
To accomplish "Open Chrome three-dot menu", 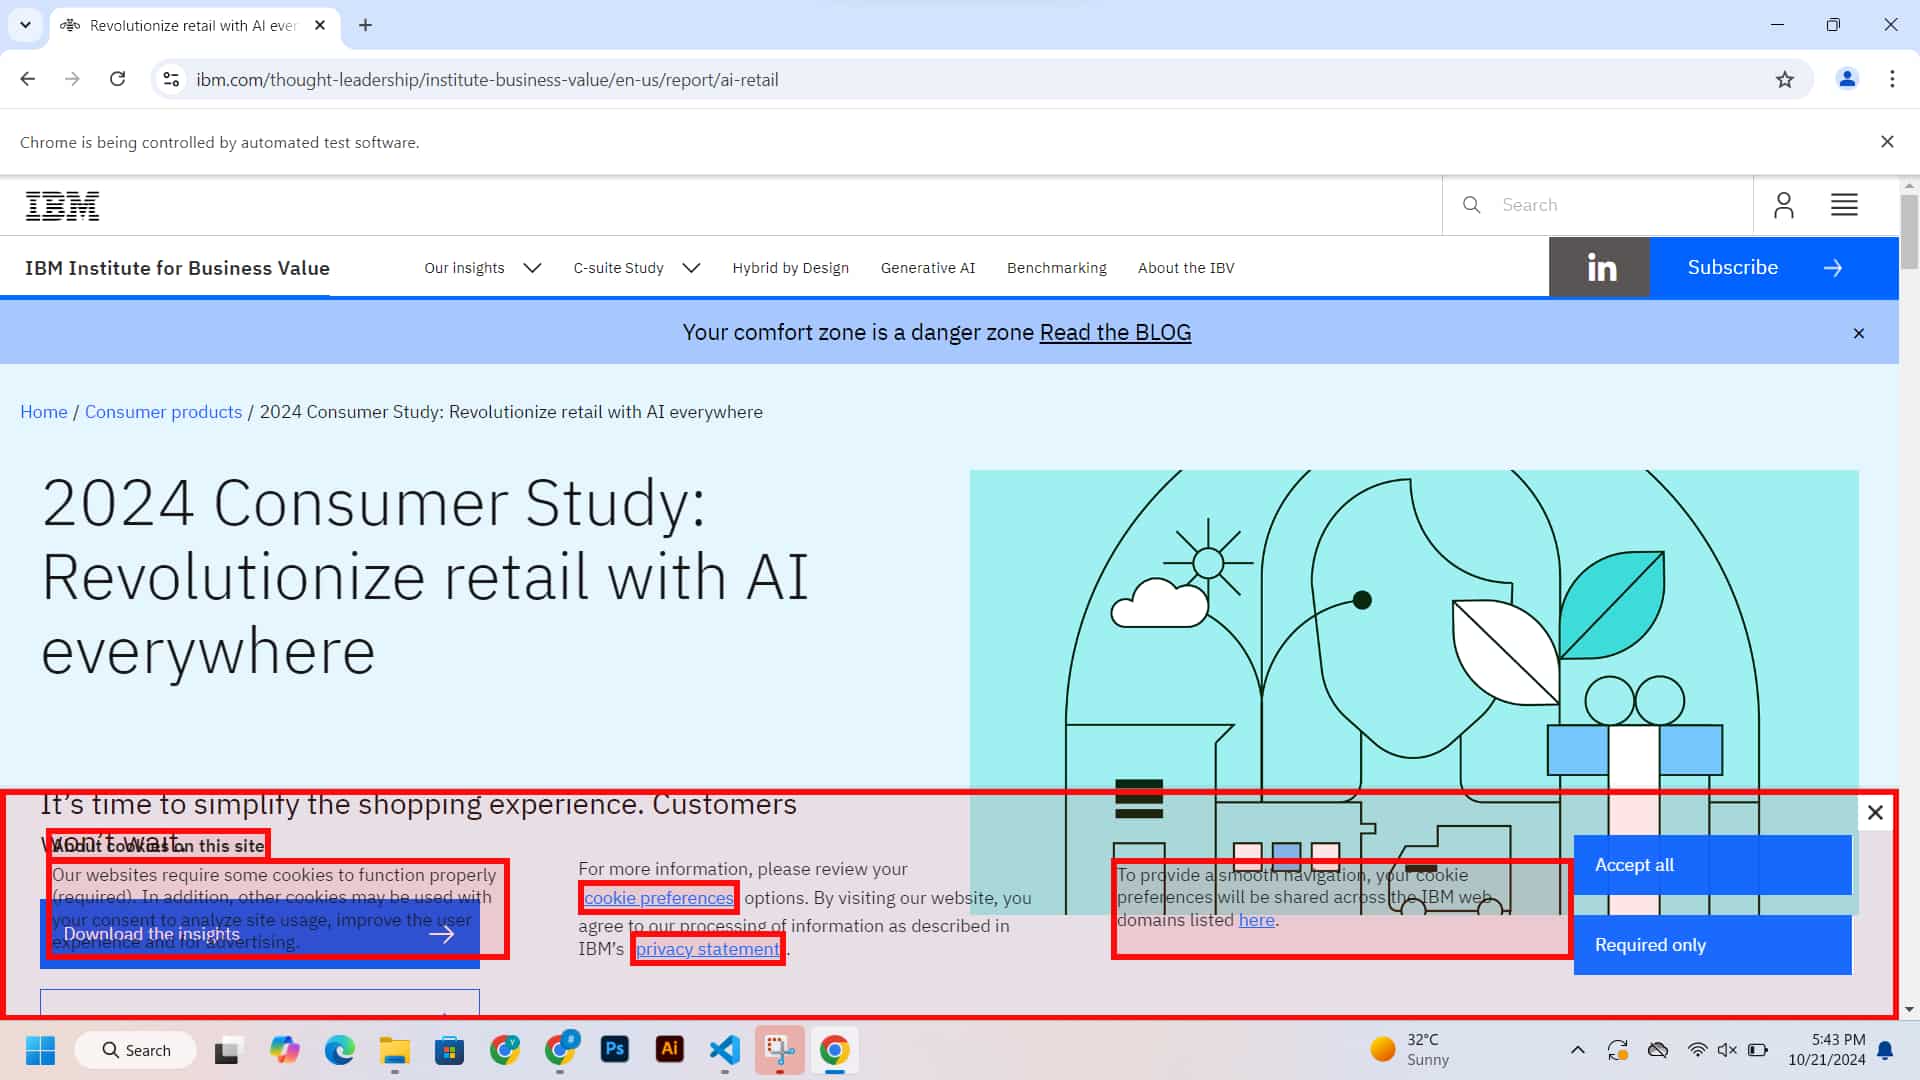I will click(1892, 79).
